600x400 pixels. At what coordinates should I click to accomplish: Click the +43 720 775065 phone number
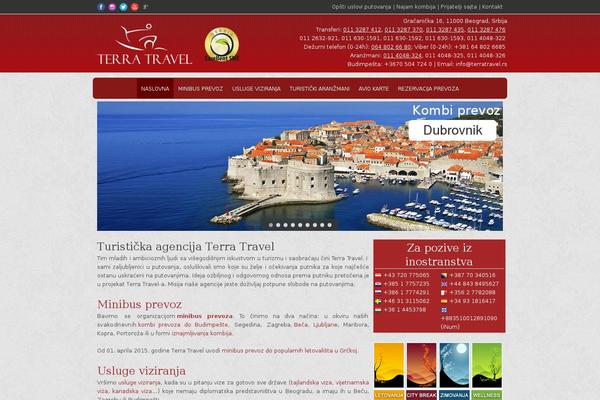click(x=406, y=275)
